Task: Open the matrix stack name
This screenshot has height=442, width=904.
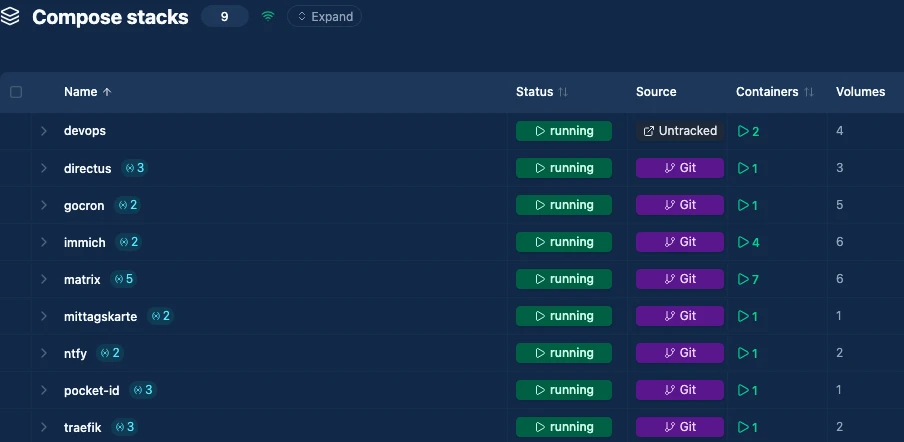Action: coord(82,279)
